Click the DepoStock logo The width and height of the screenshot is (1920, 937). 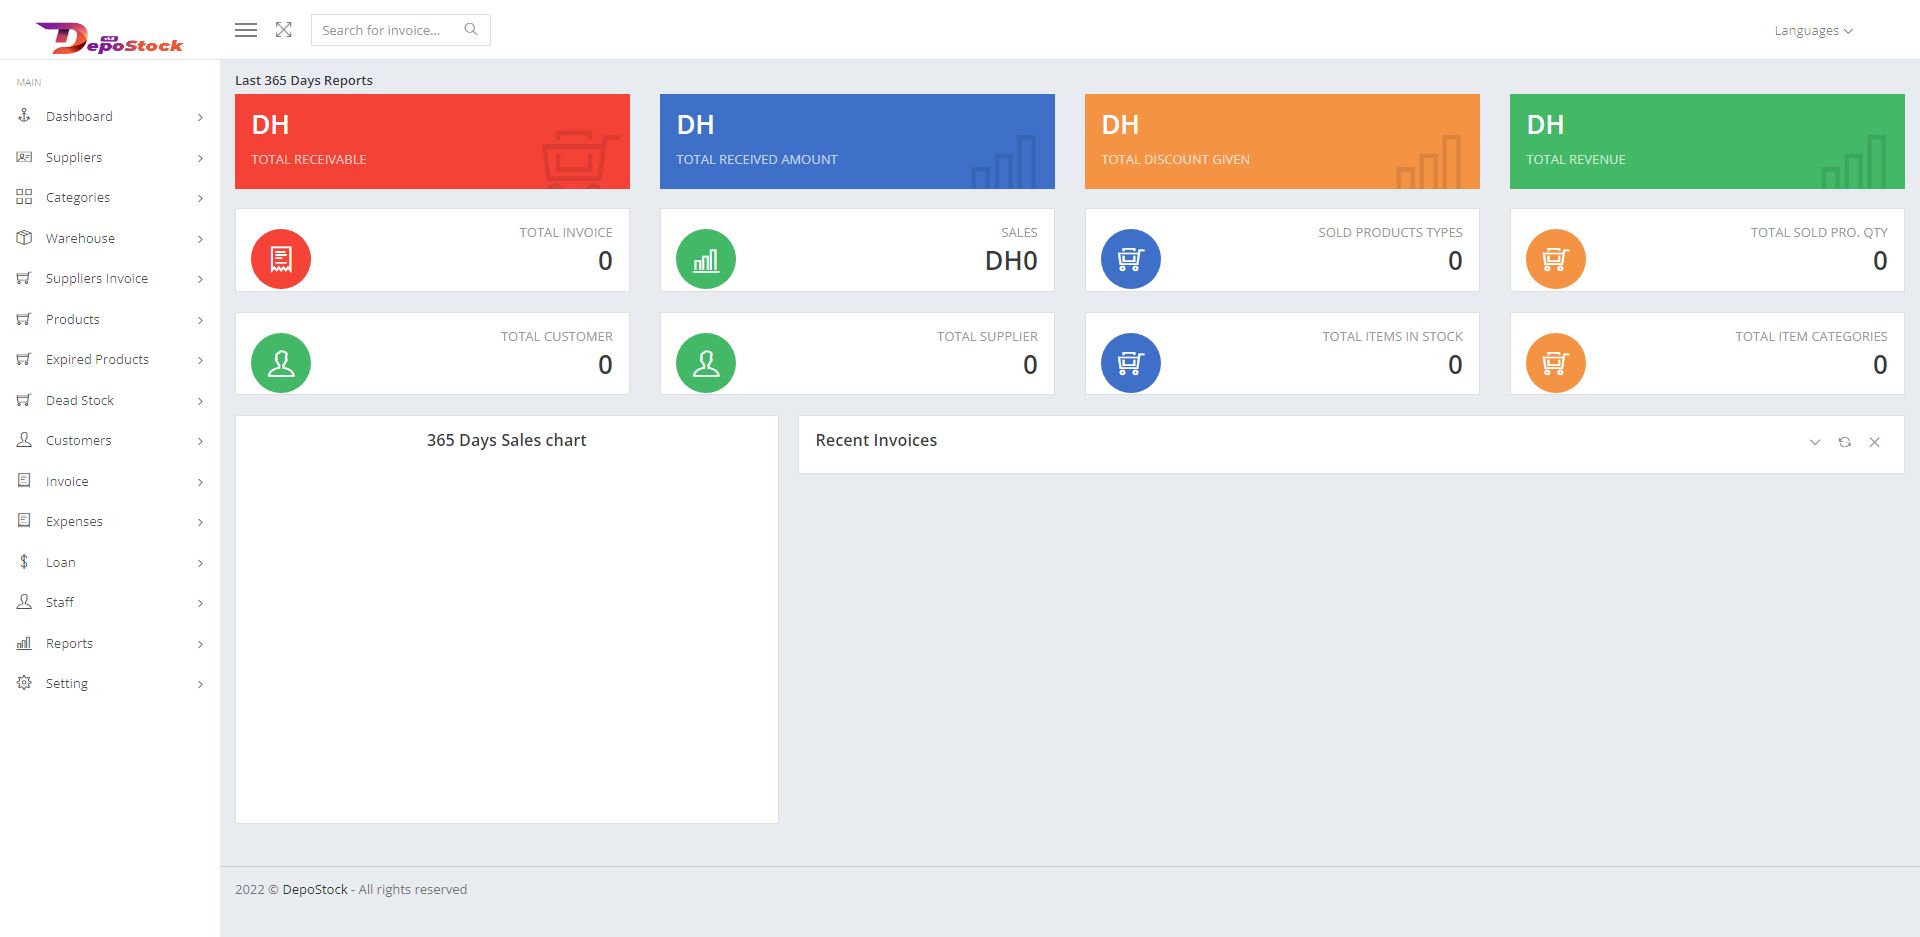point(109,38)
